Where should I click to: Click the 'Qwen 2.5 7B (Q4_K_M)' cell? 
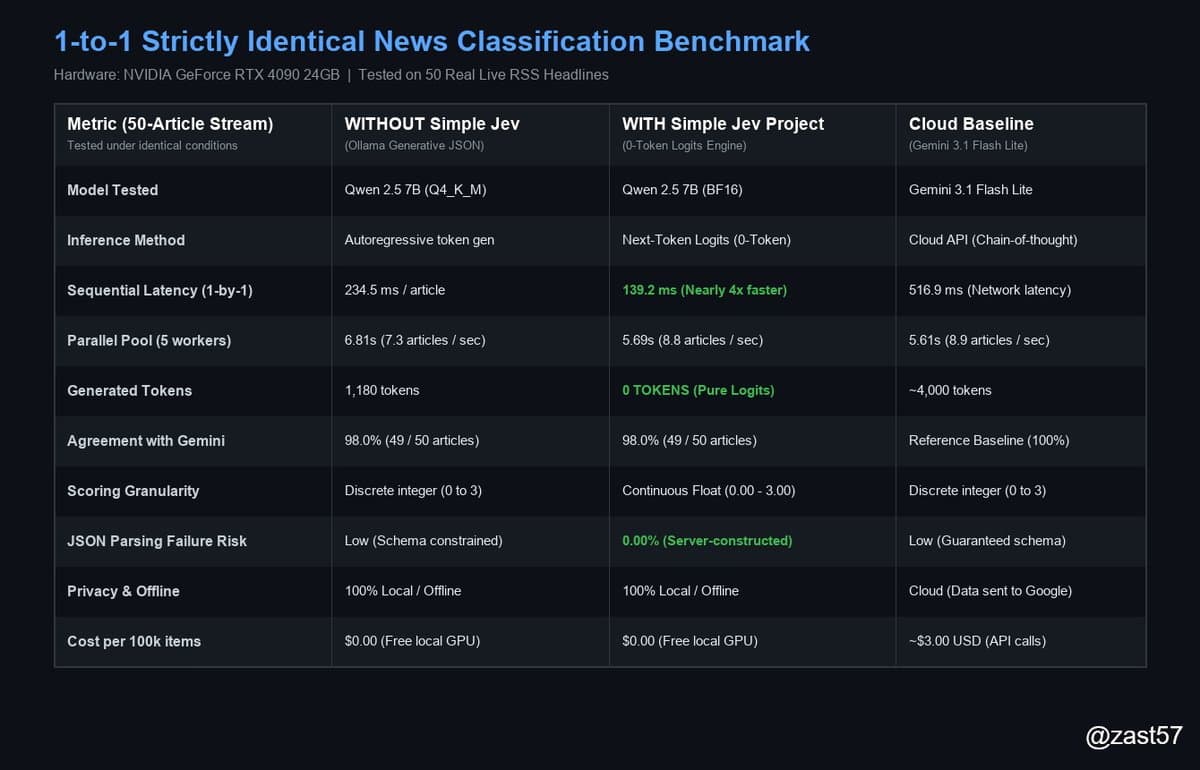(416, 190)
